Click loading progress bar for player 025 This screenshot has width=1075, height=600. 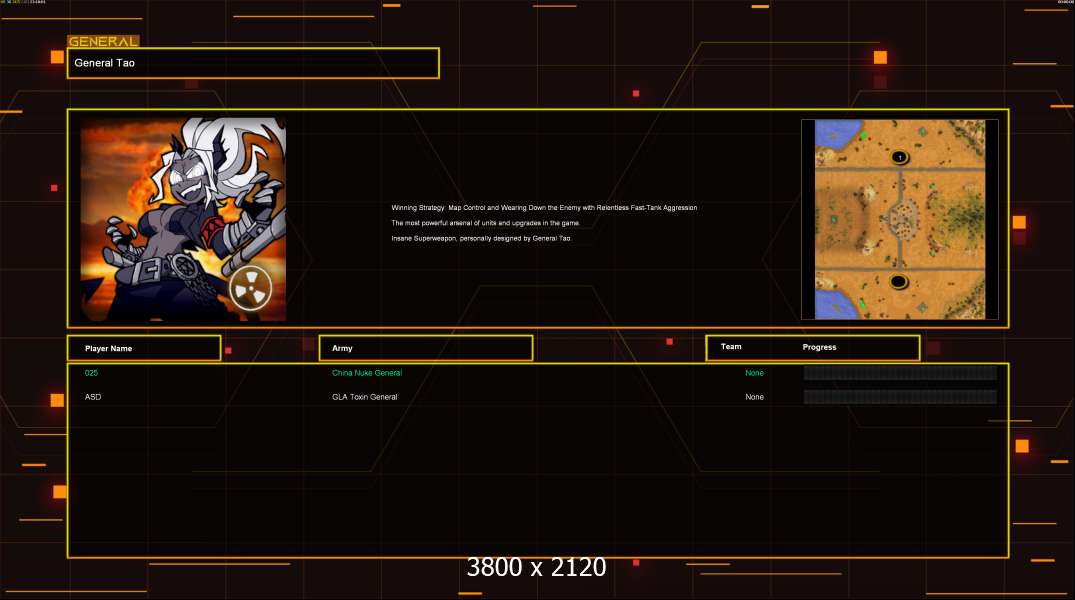click(x=900, y=373)
